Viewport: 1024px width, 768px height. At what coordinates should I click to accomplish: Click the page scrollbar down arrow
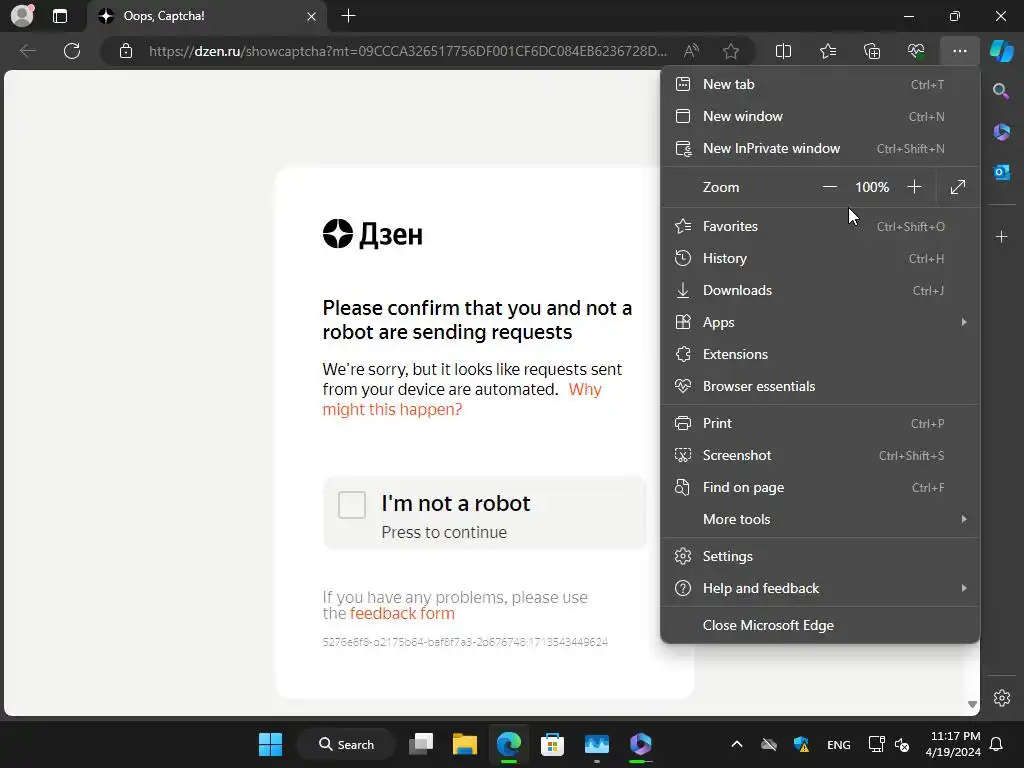[x=972, y=704]
